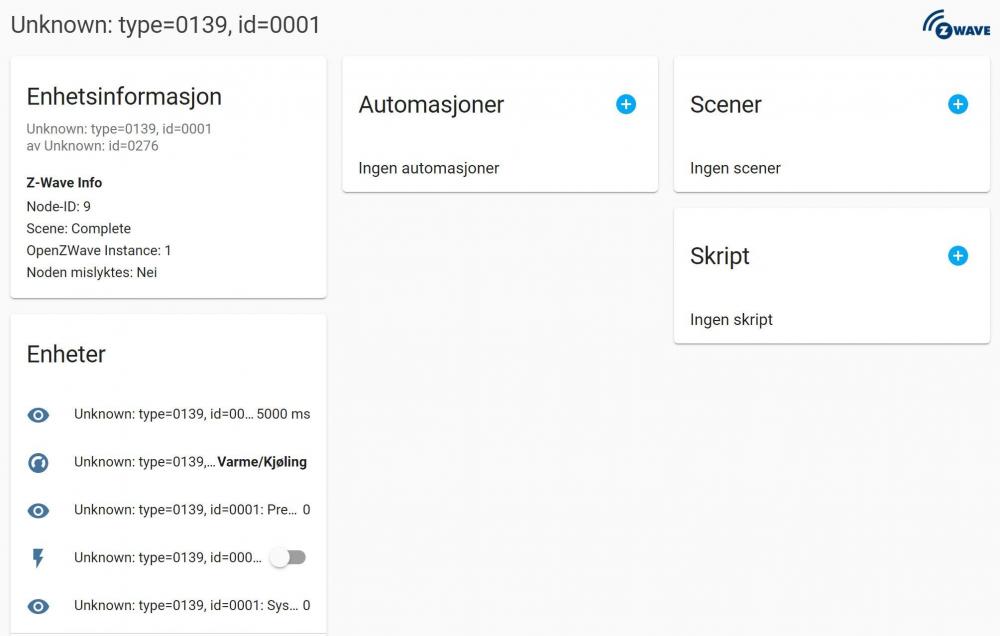Open the entity showing 5000 ms value
The width and height of the screenshot is (1000, 636).
coord(191,414)
